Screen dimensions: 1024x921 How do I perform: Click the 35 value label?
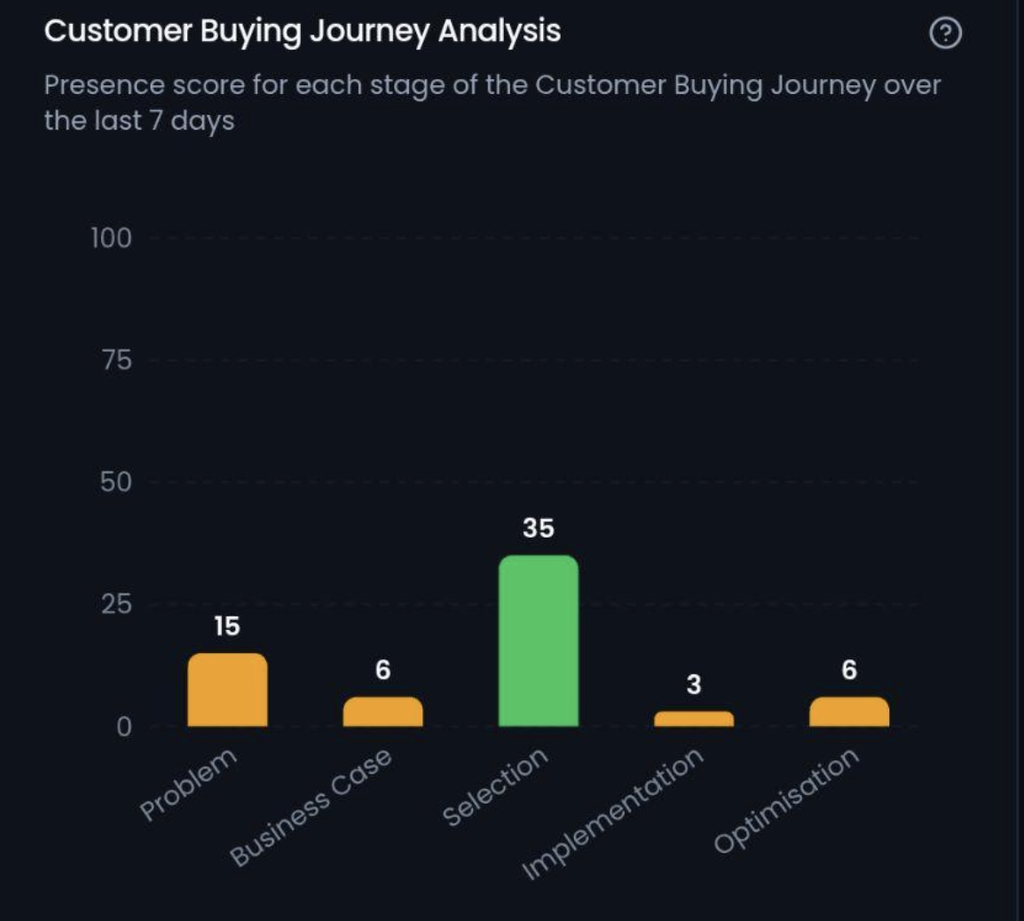pos(538,528)
